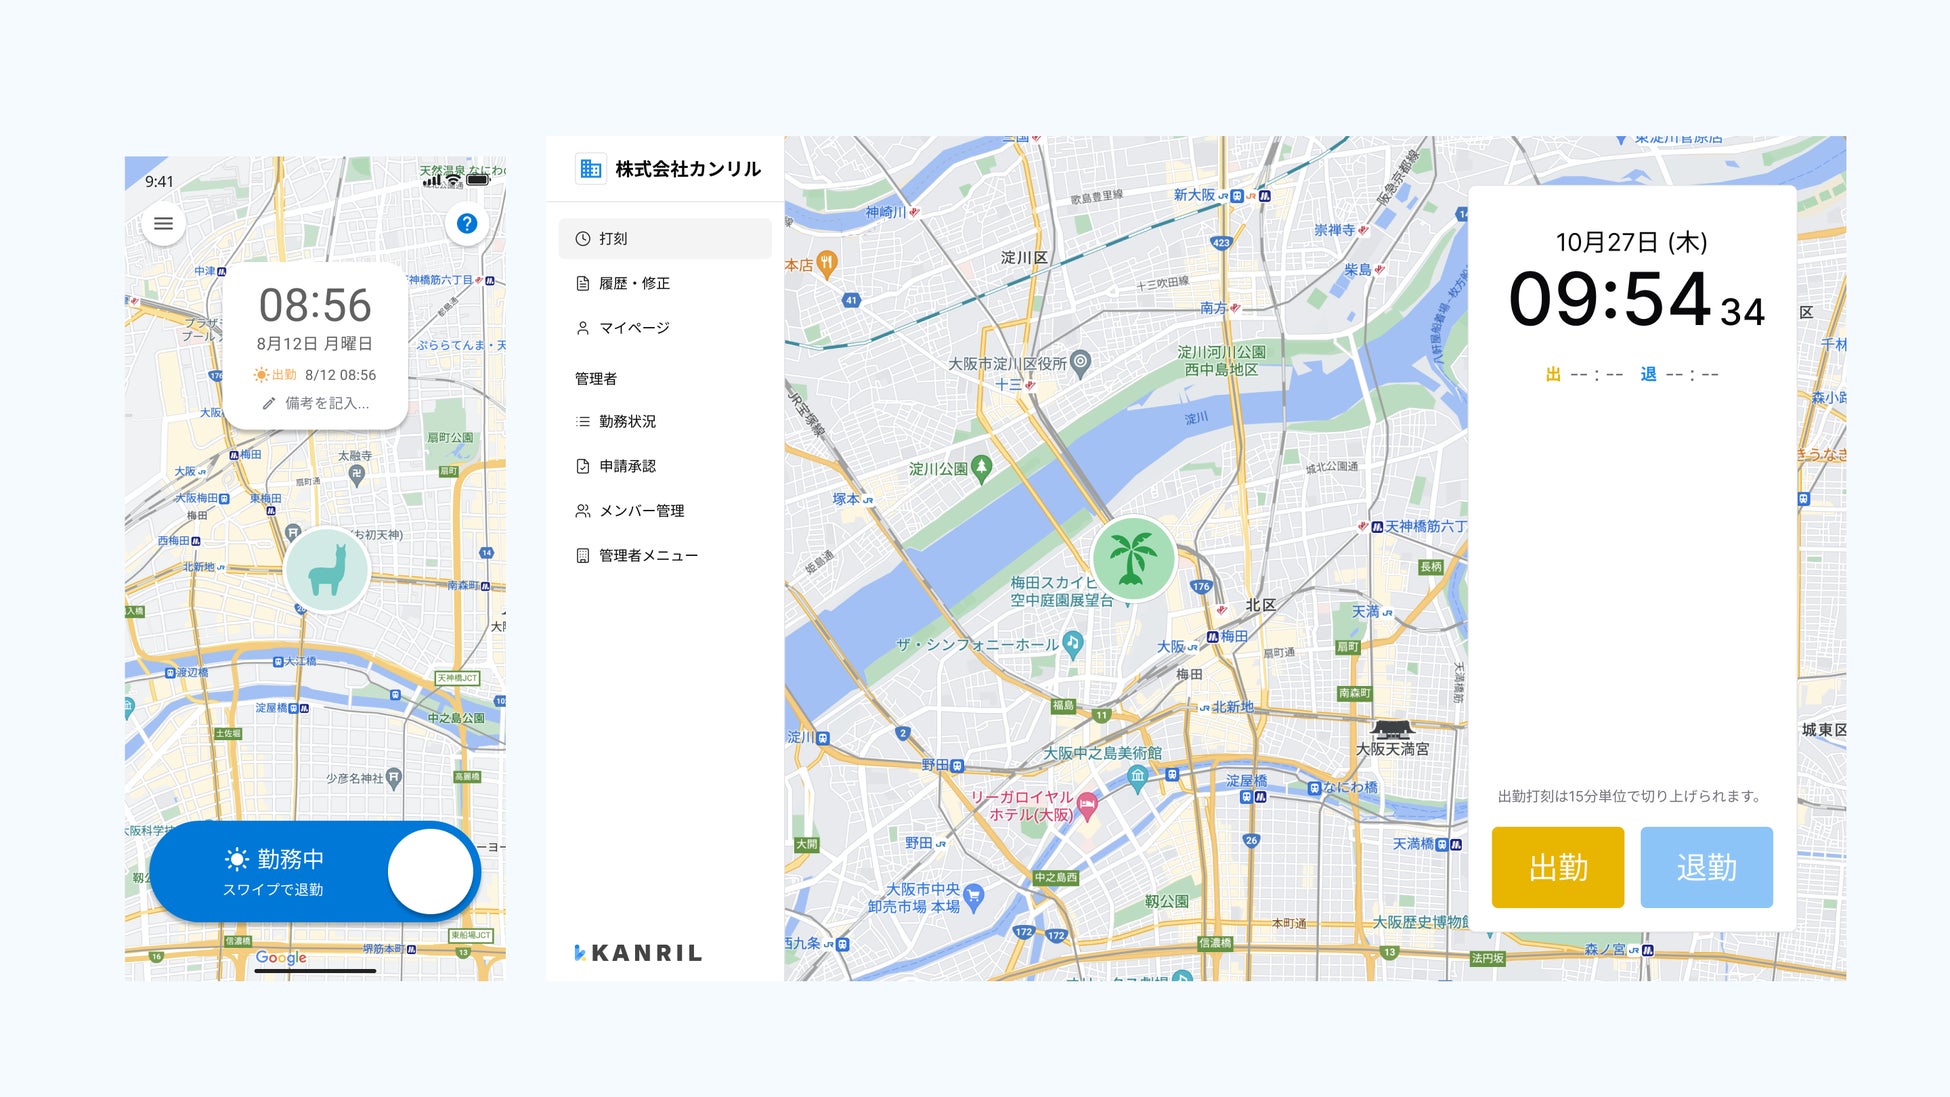The height and width of the screenshot is (1097, 1950).
Task: Open the hamburger menu on mobile view
Action: pos(163,224)
